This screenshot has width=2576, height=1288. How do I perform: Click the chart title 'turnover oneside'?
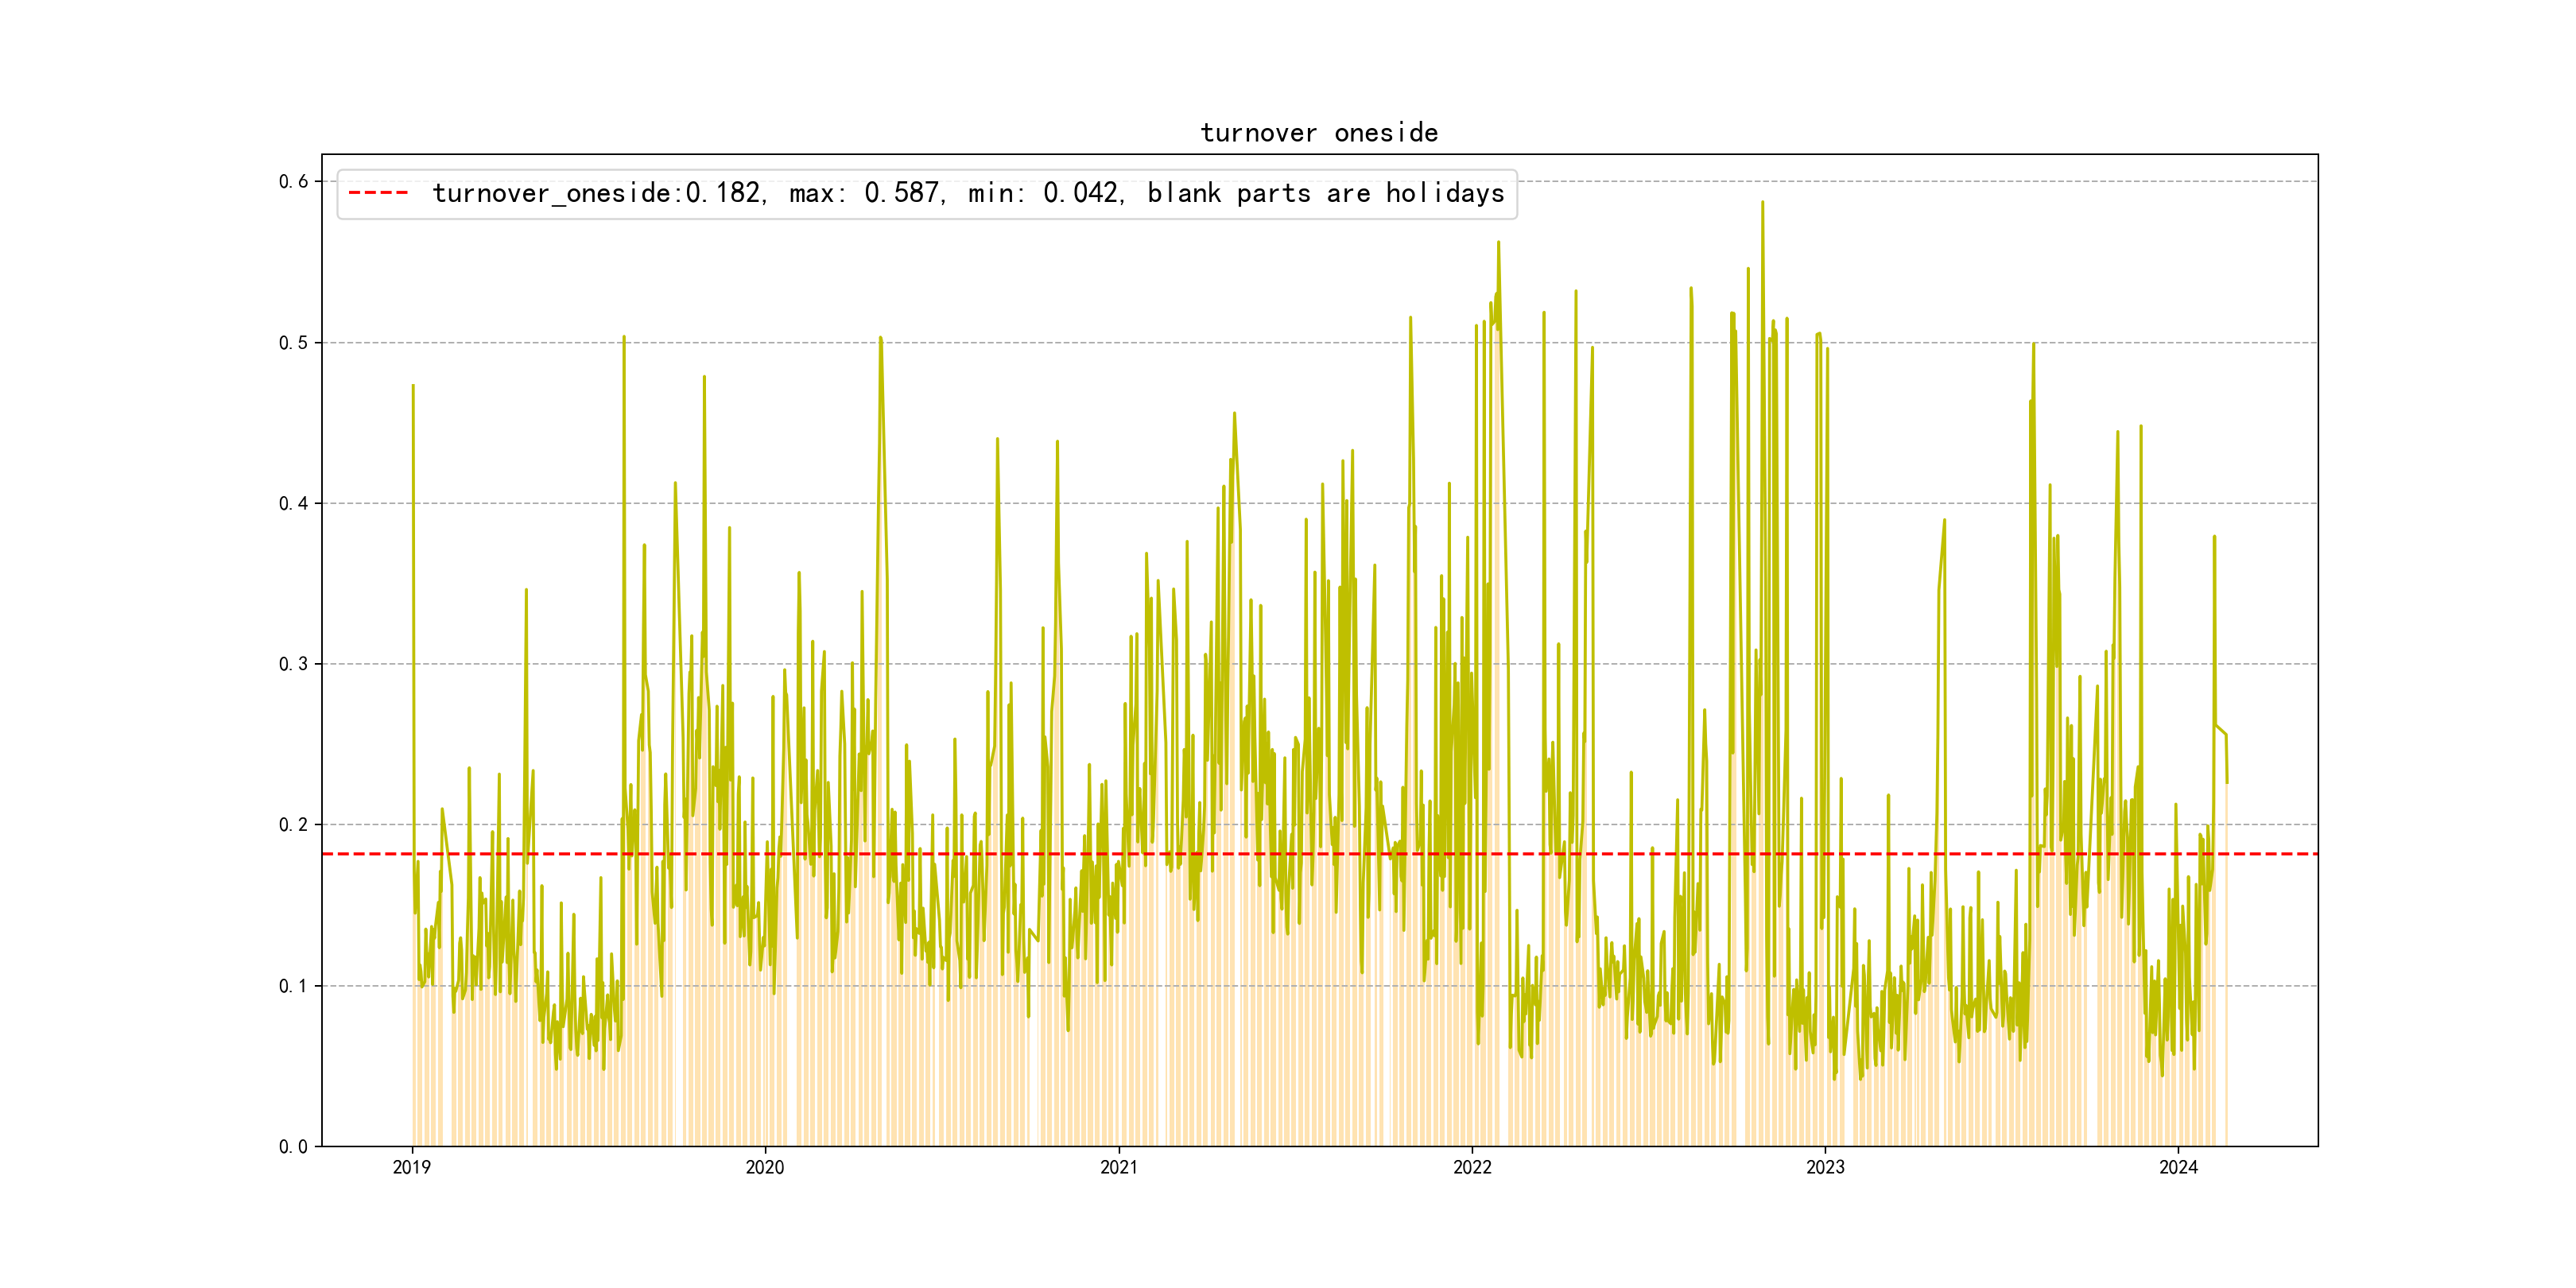[1319, 133]
